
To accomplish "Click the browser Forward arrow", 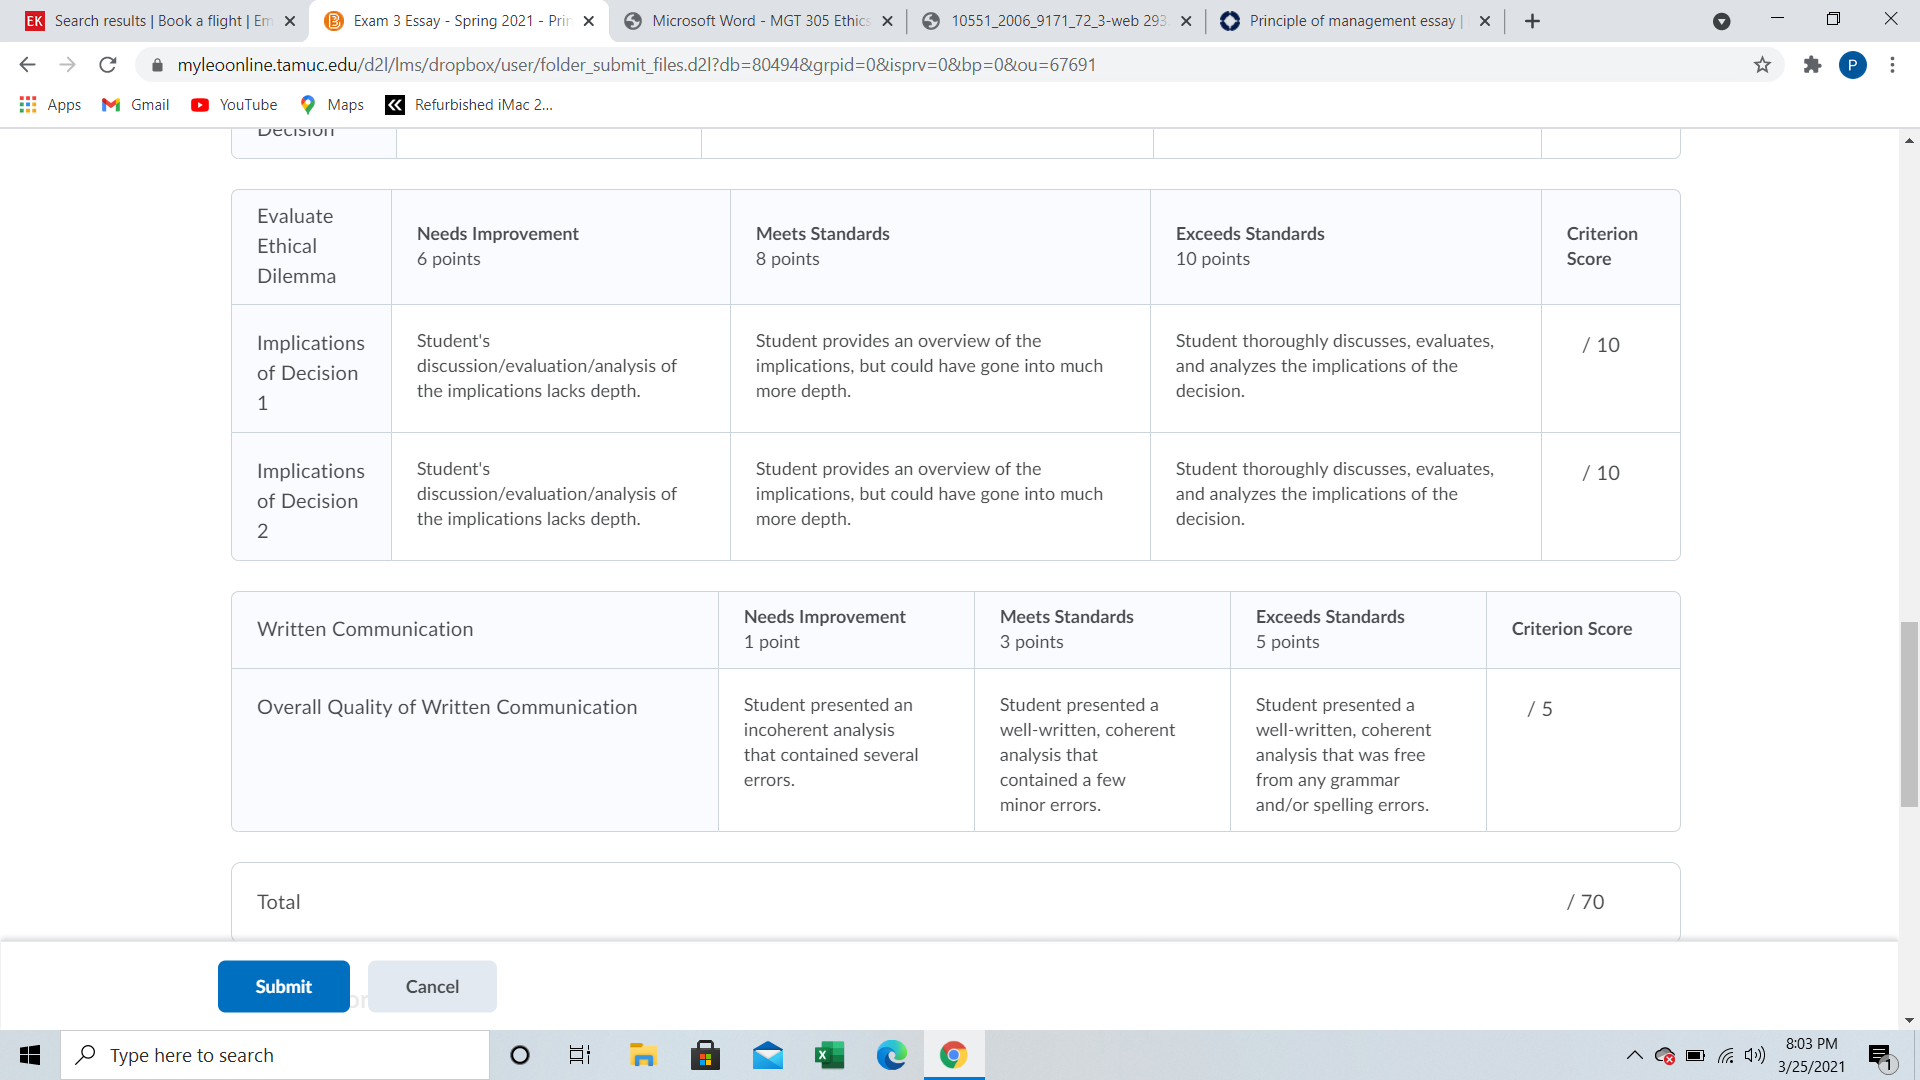I will [x=67, y=65].
